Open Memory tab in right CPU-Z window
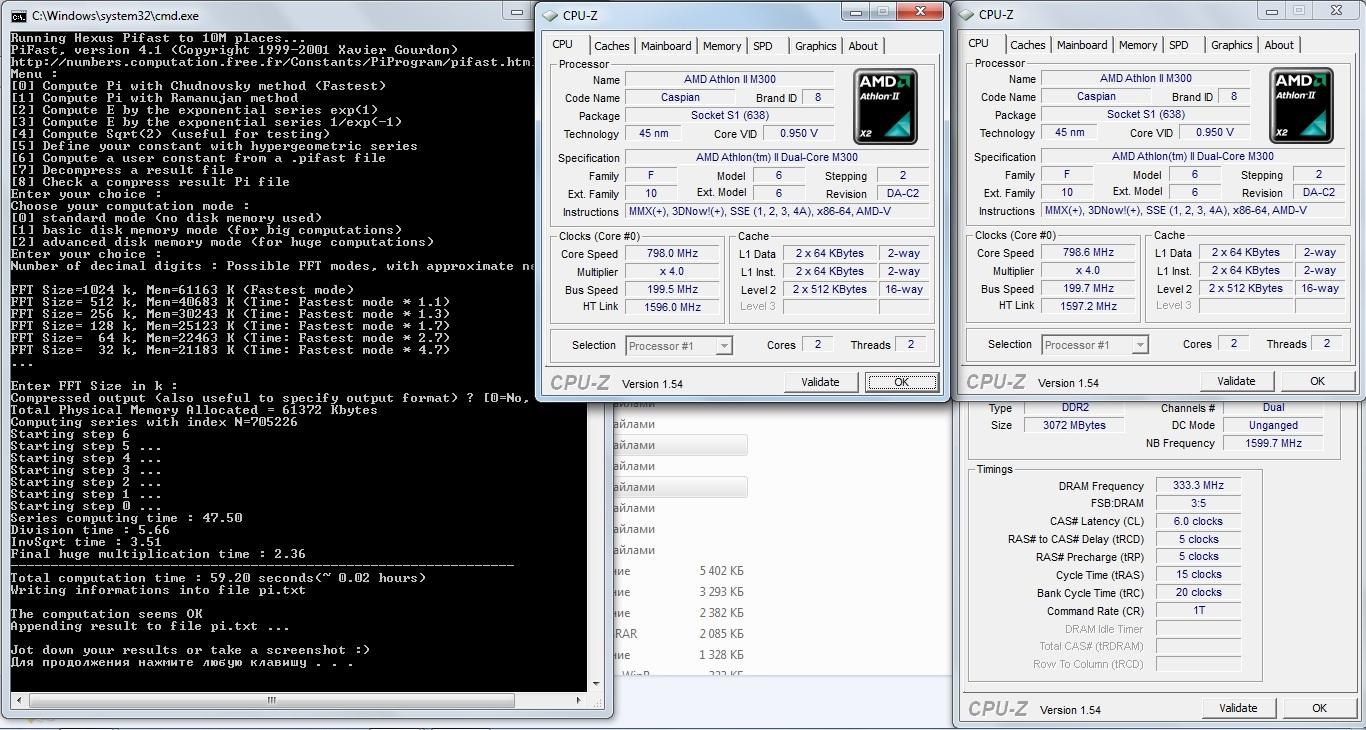Image resolution: width=1366 pixels, height=730 pixels. pyautogui.click(x=1138, y=45)
